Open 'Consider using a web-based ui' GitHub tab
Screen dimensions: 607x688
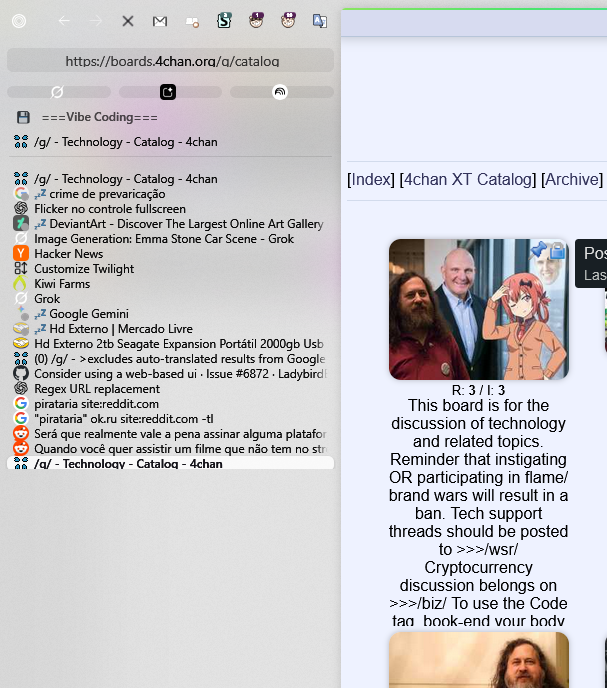pos(170,373)
